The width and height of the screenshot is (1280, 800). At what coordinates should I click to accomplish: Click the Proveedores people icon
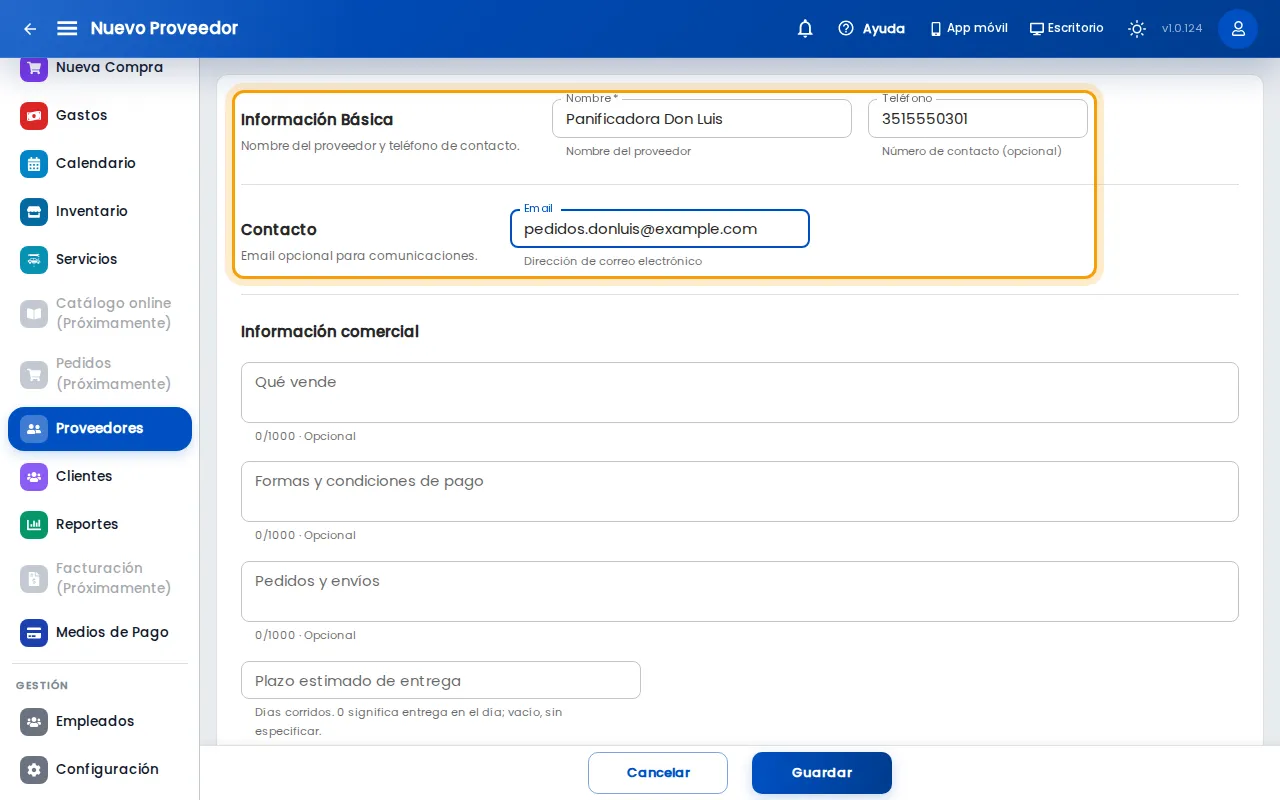34,429
